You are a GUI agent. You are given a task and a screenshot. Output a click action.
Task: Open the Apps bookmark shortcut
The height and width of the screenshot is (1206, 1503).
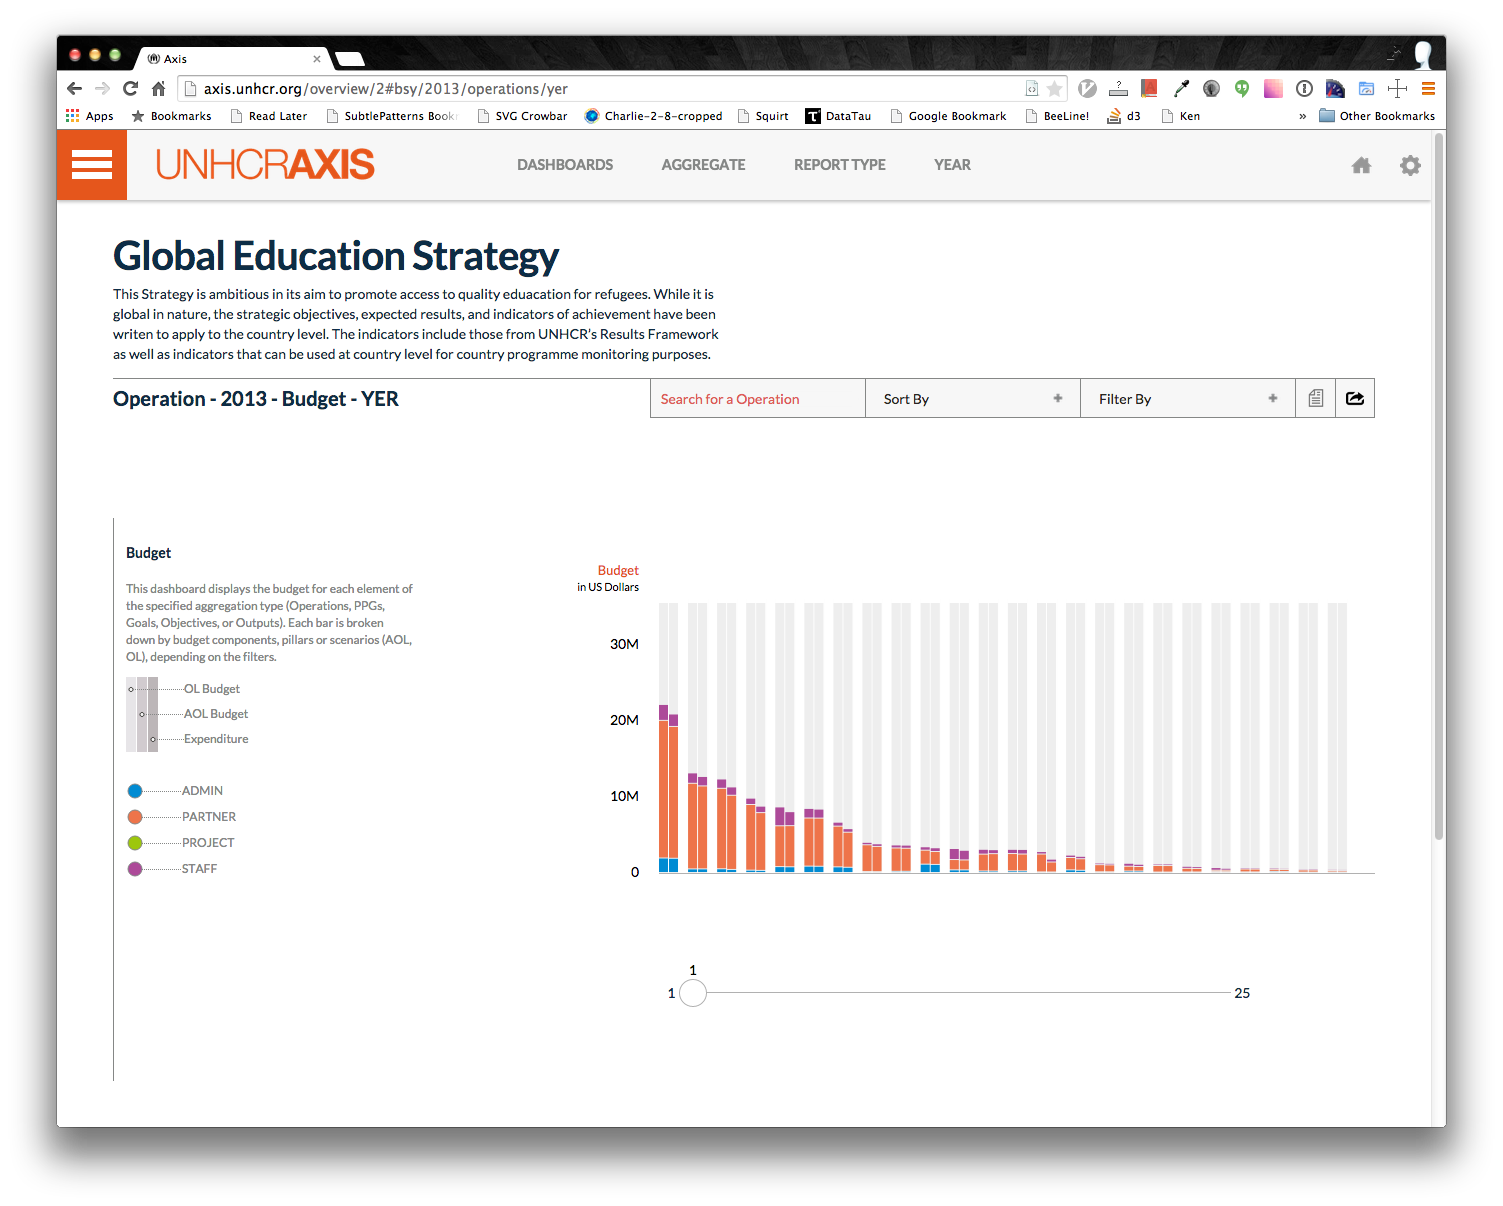[x=90, y=116]
